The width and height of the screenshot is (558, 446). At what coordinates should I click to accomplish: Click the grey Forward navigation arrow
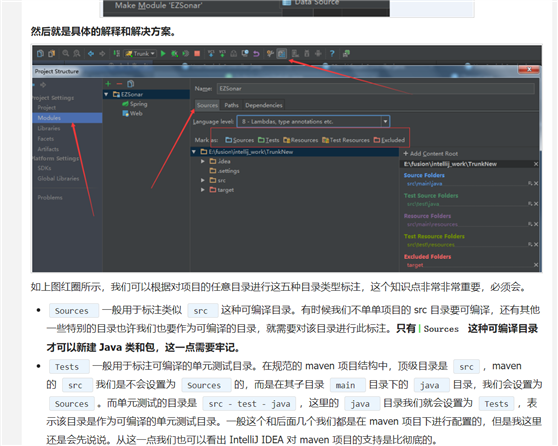[102, 53]
